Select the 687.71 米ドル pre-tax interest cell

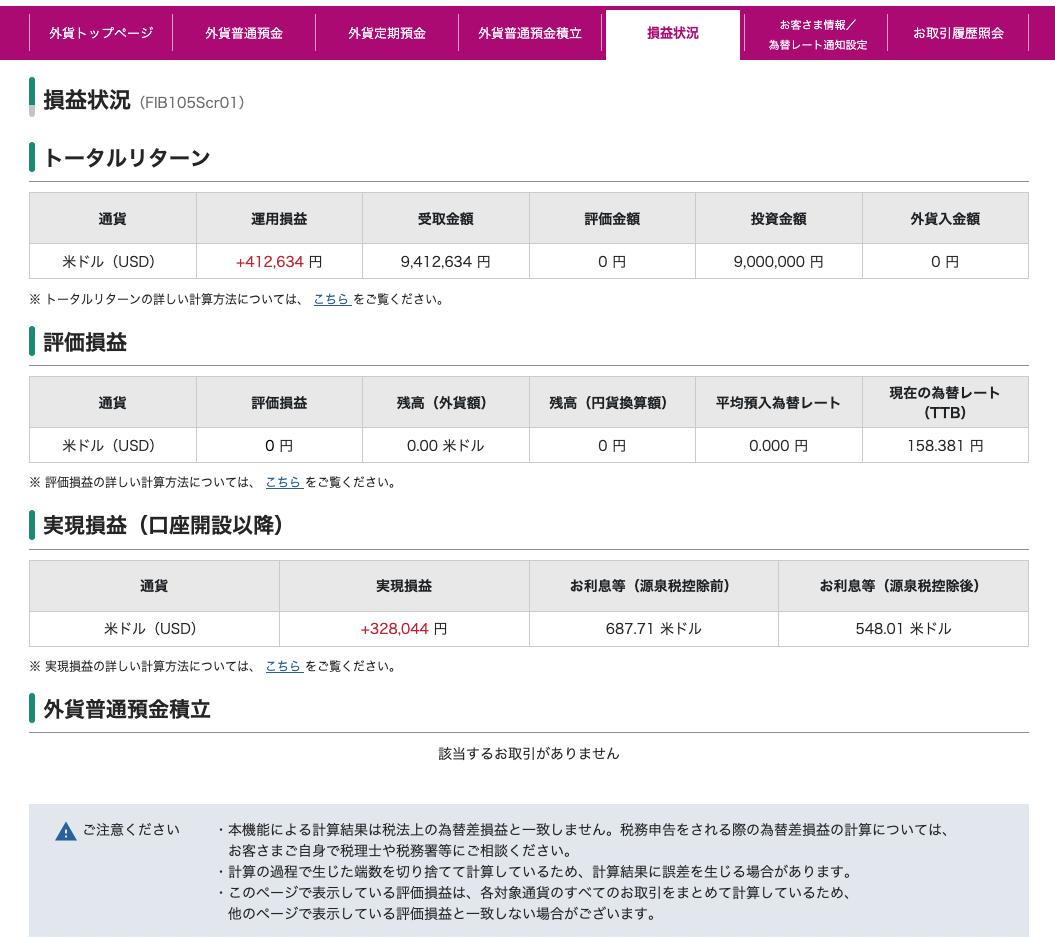pos(653,629)
